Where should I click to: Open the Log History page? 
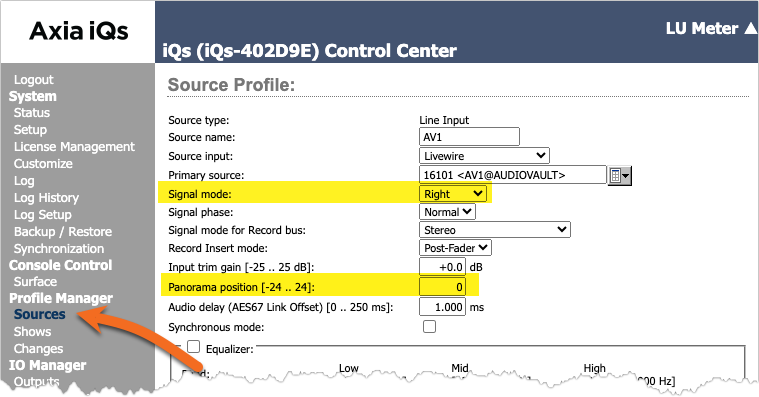pyautogui.click(x=46, y=198)
